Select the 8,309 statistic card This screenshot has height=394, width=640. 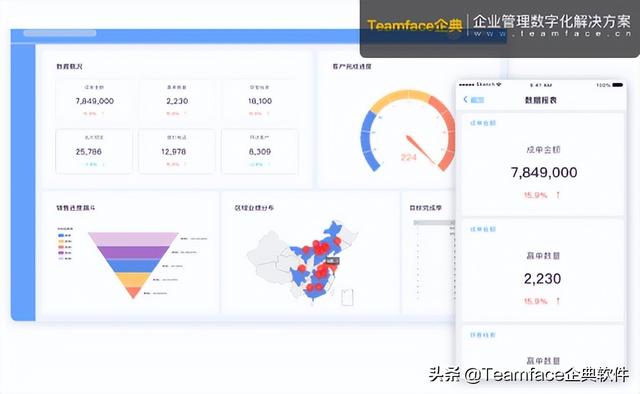[260, 151]
